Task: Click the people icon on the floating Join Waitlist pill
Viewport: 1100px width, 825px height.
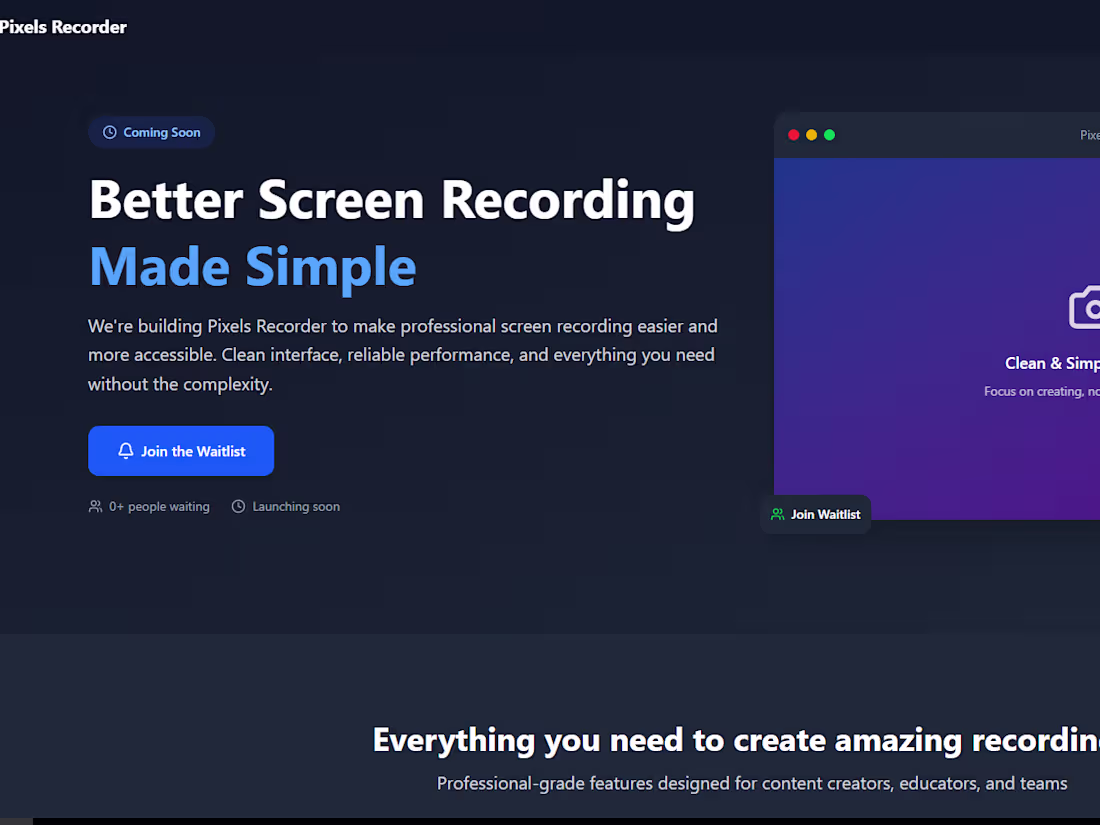Action: pyautogui.click(x=777, y=514)
